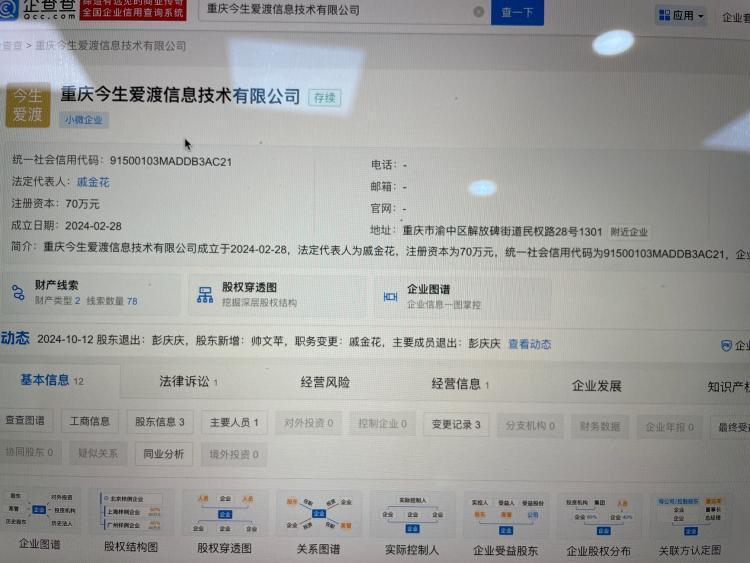Click the 查一下 search button
750x563 pixels.
517,12
